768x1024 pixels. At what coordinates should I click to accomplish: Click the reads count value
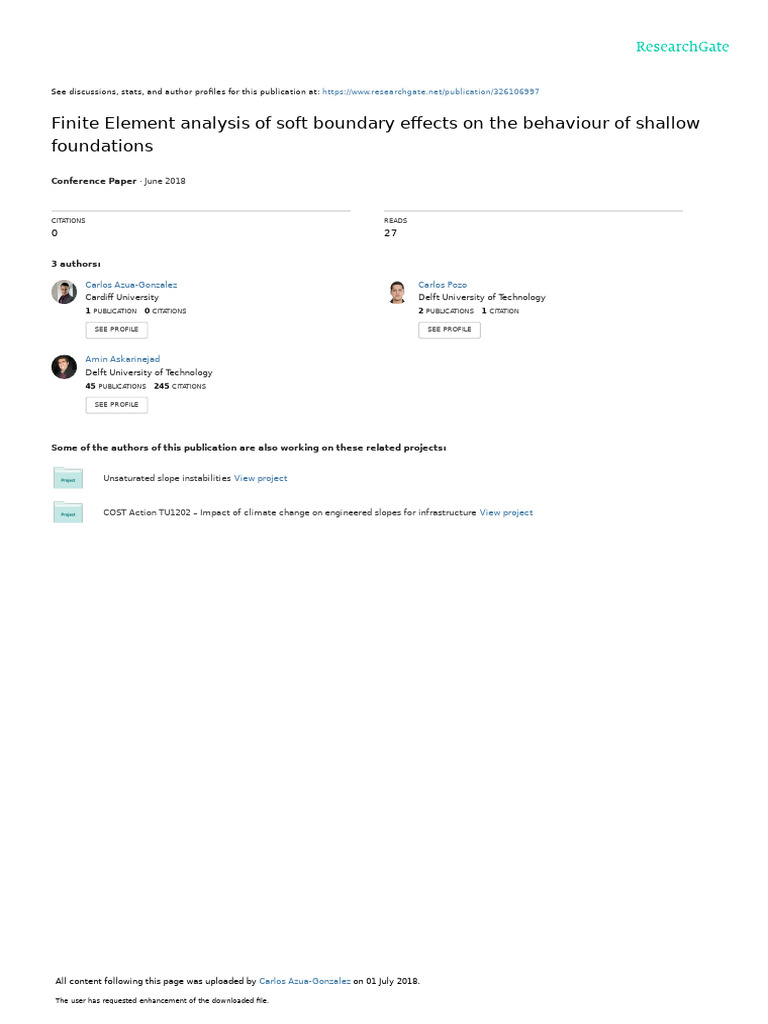tap(390, 233)
